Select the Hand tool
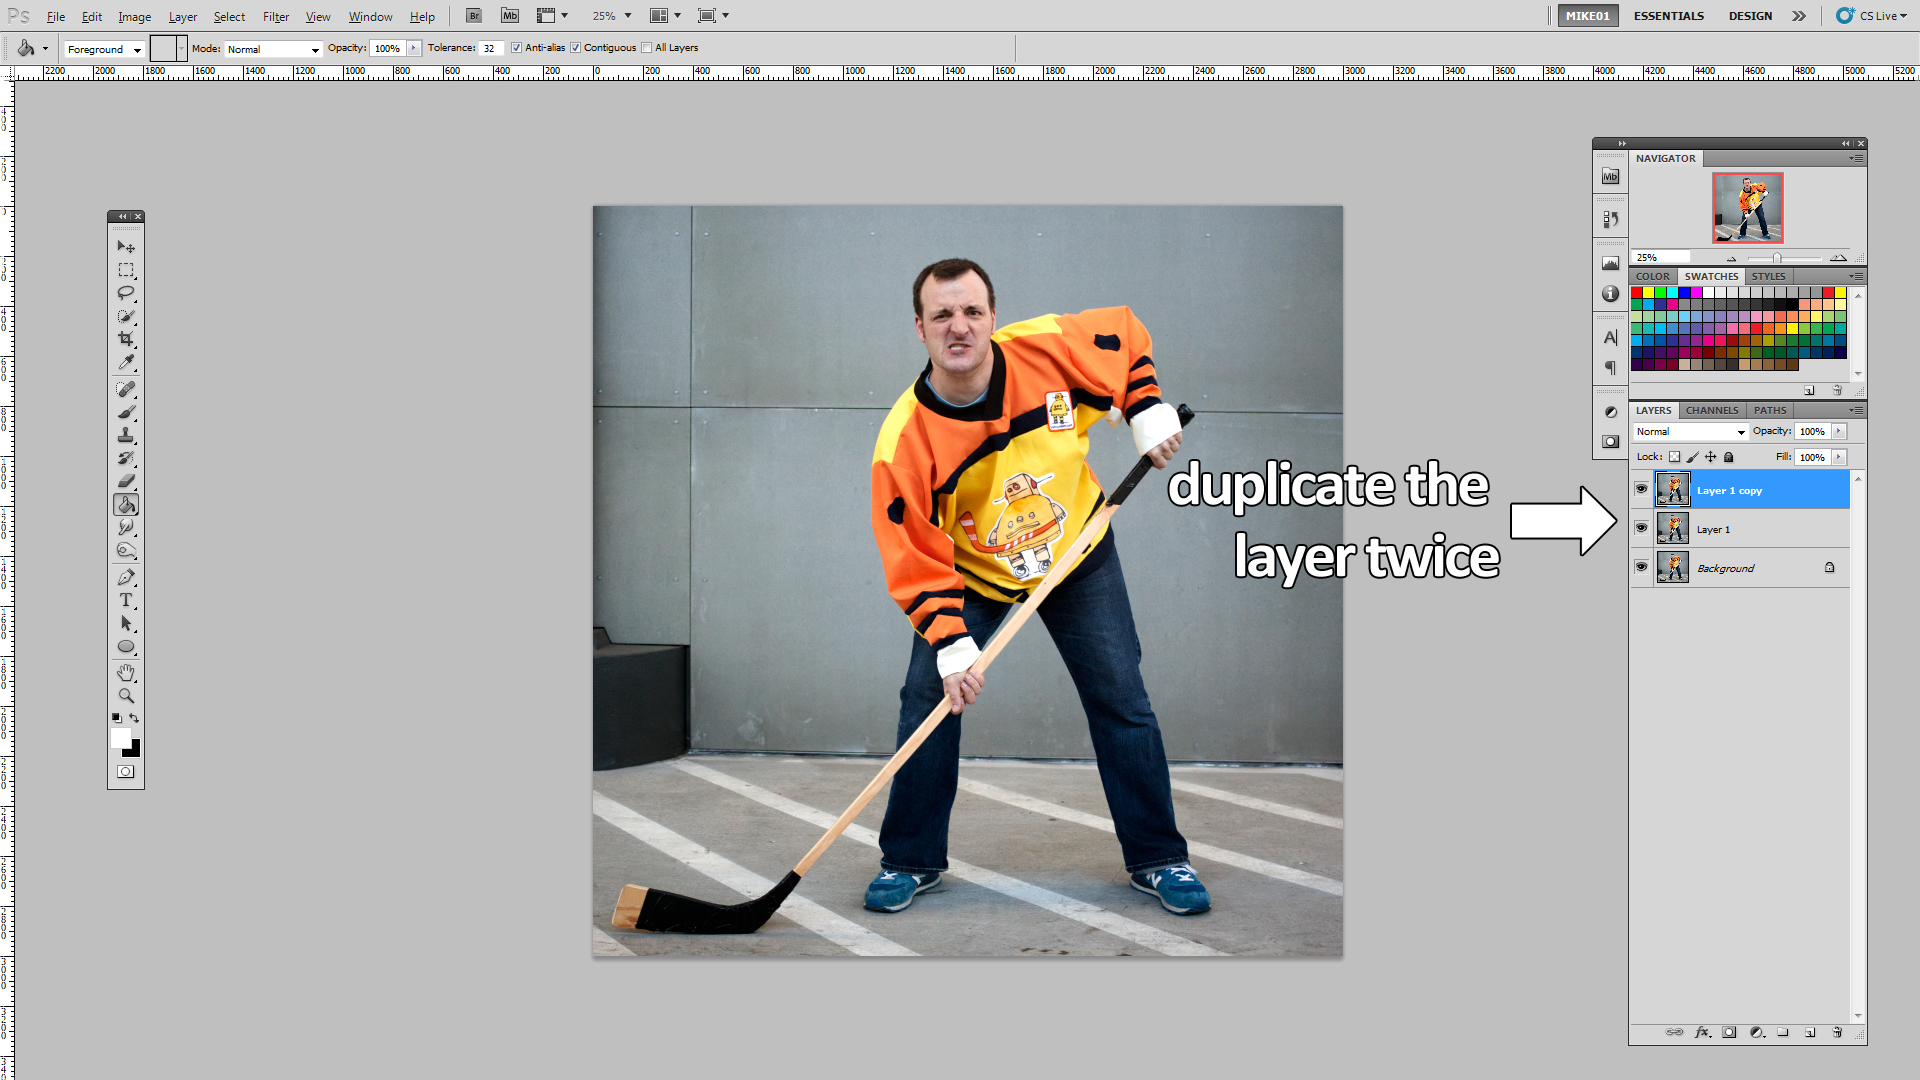This screenshot has height=1080, width=1920. click(126, 672)
